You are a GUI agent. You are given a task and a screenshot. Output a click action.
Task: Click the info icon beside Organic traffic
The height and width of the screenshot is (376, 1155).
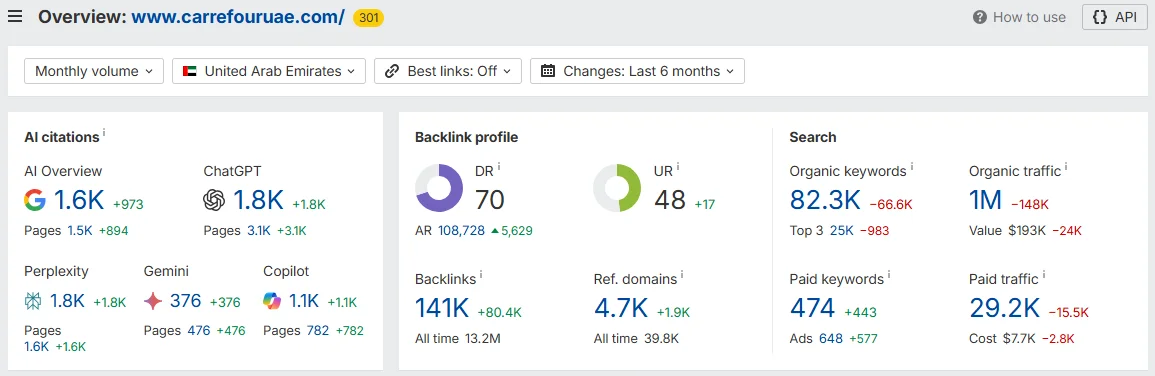(1066, 167)
